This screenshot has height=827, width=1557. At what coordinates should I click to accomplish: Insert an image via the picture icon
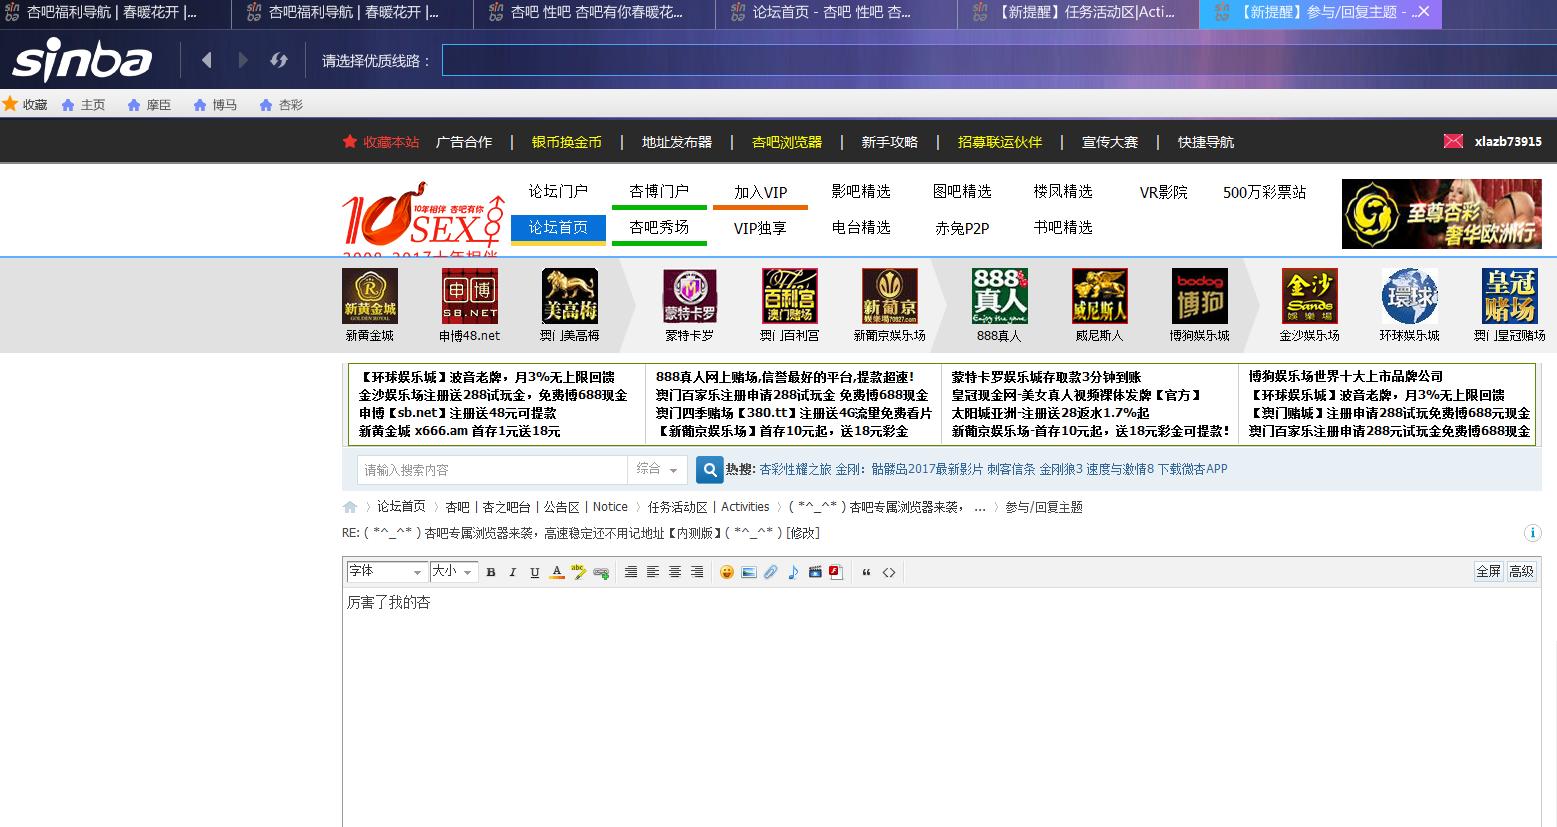point(748,572)
